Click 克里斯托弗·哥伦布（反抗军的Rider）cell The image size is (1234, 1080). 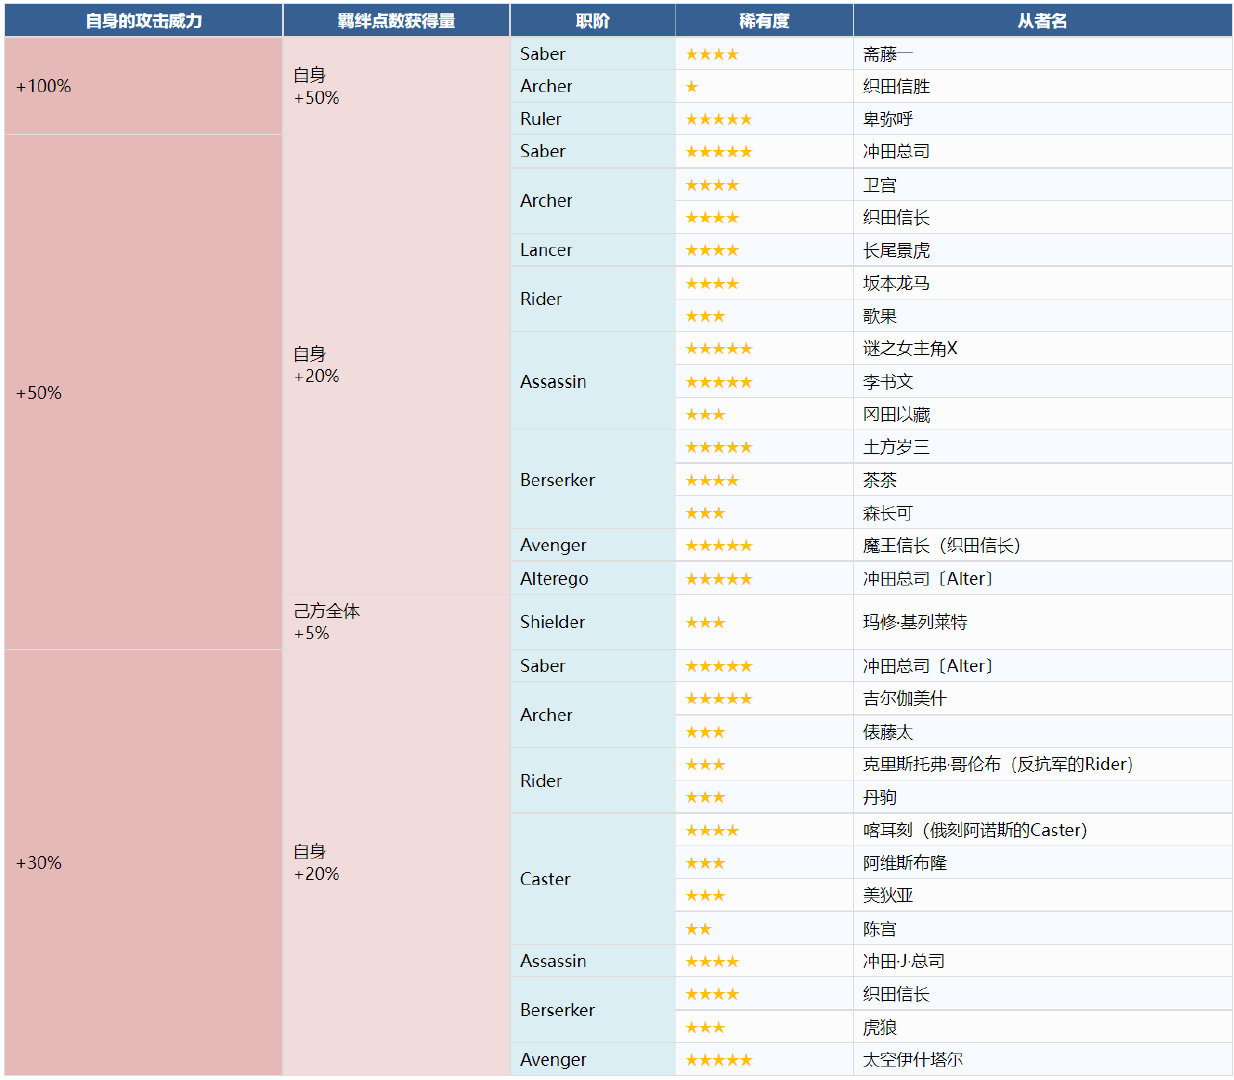click(x=1042, y=764)
